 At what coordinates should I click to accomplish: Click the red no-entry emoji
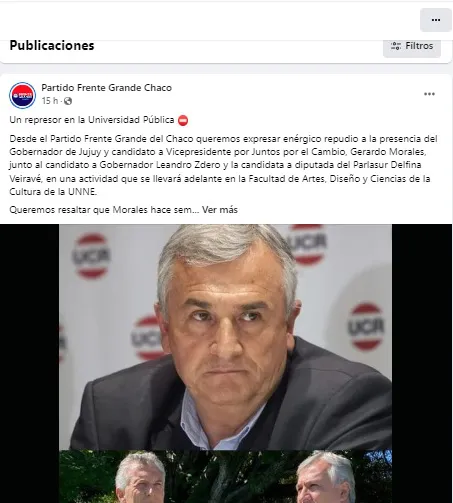(x=183, y=120)
